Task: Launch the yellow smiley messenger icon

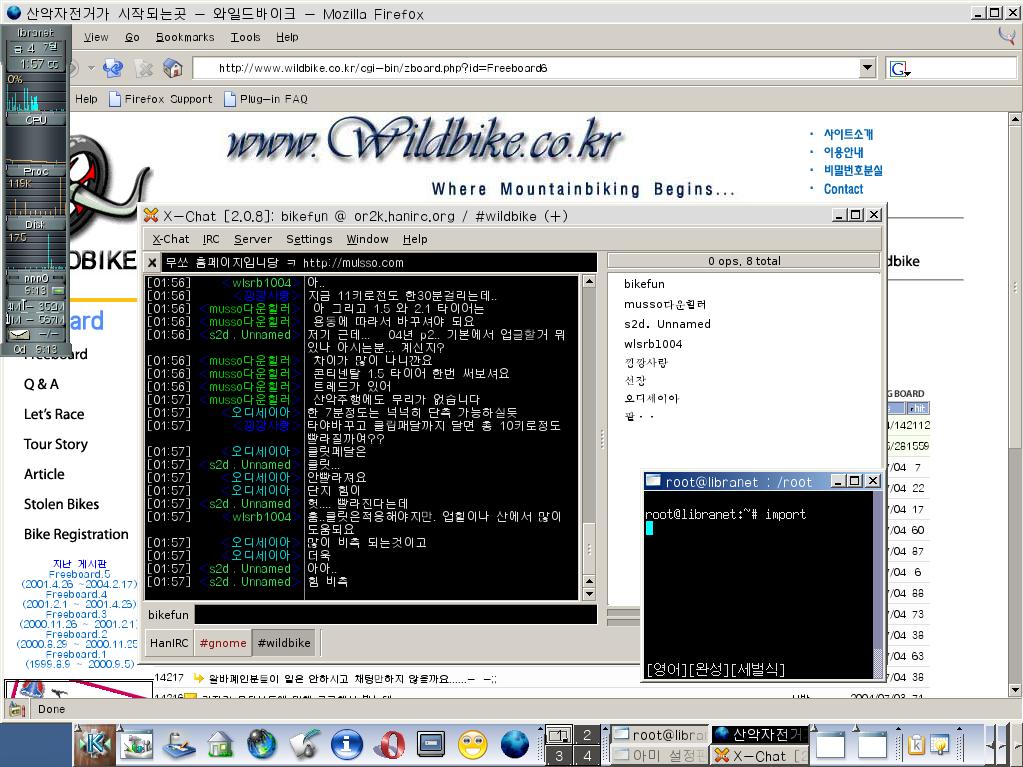Action: [473, 745]
